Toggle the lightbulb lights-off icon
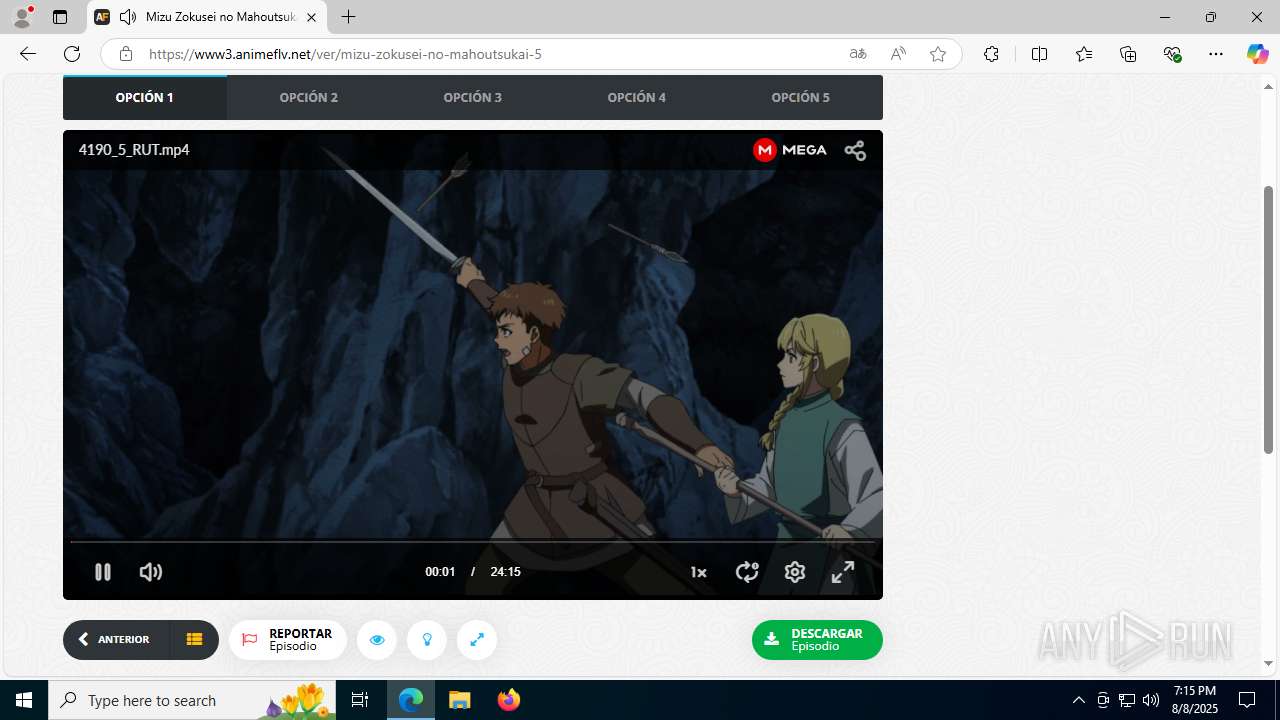The image size is (1280, 720). click(427, 640)
